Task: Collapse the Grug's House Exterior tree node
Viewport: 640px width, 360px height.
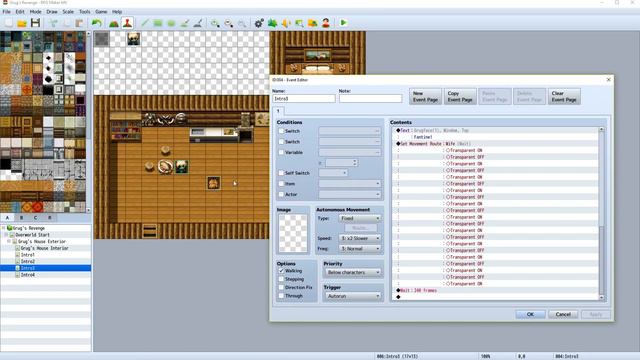Action: pos(9,242)
